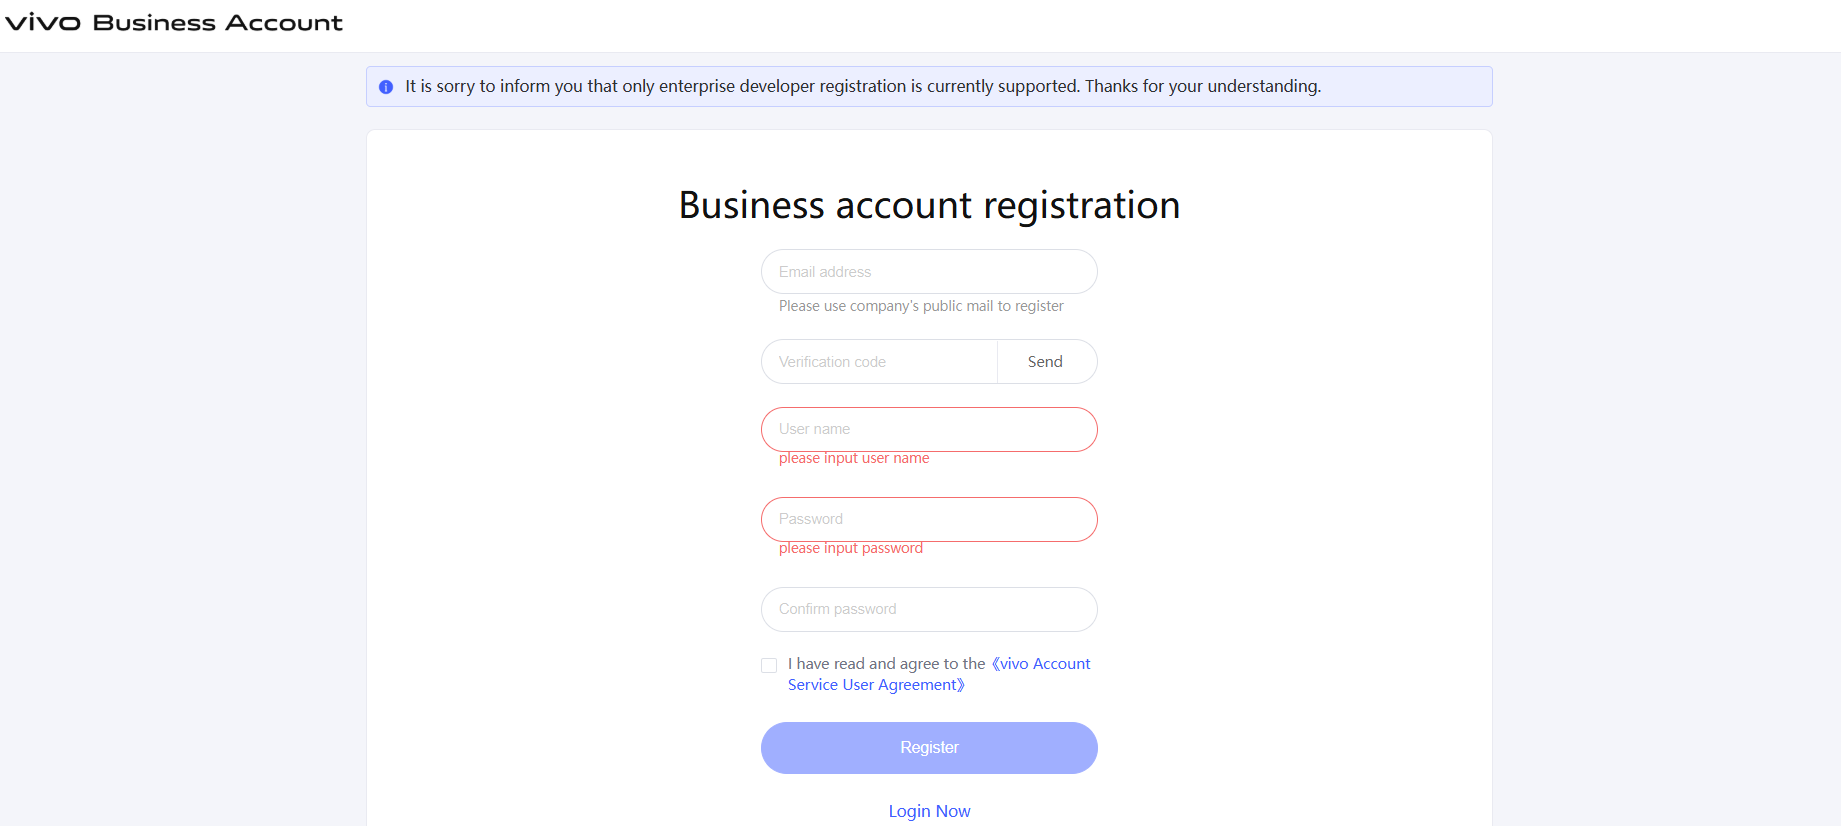
Task: Click the company public mail hint text
Action: coord(921,306)
